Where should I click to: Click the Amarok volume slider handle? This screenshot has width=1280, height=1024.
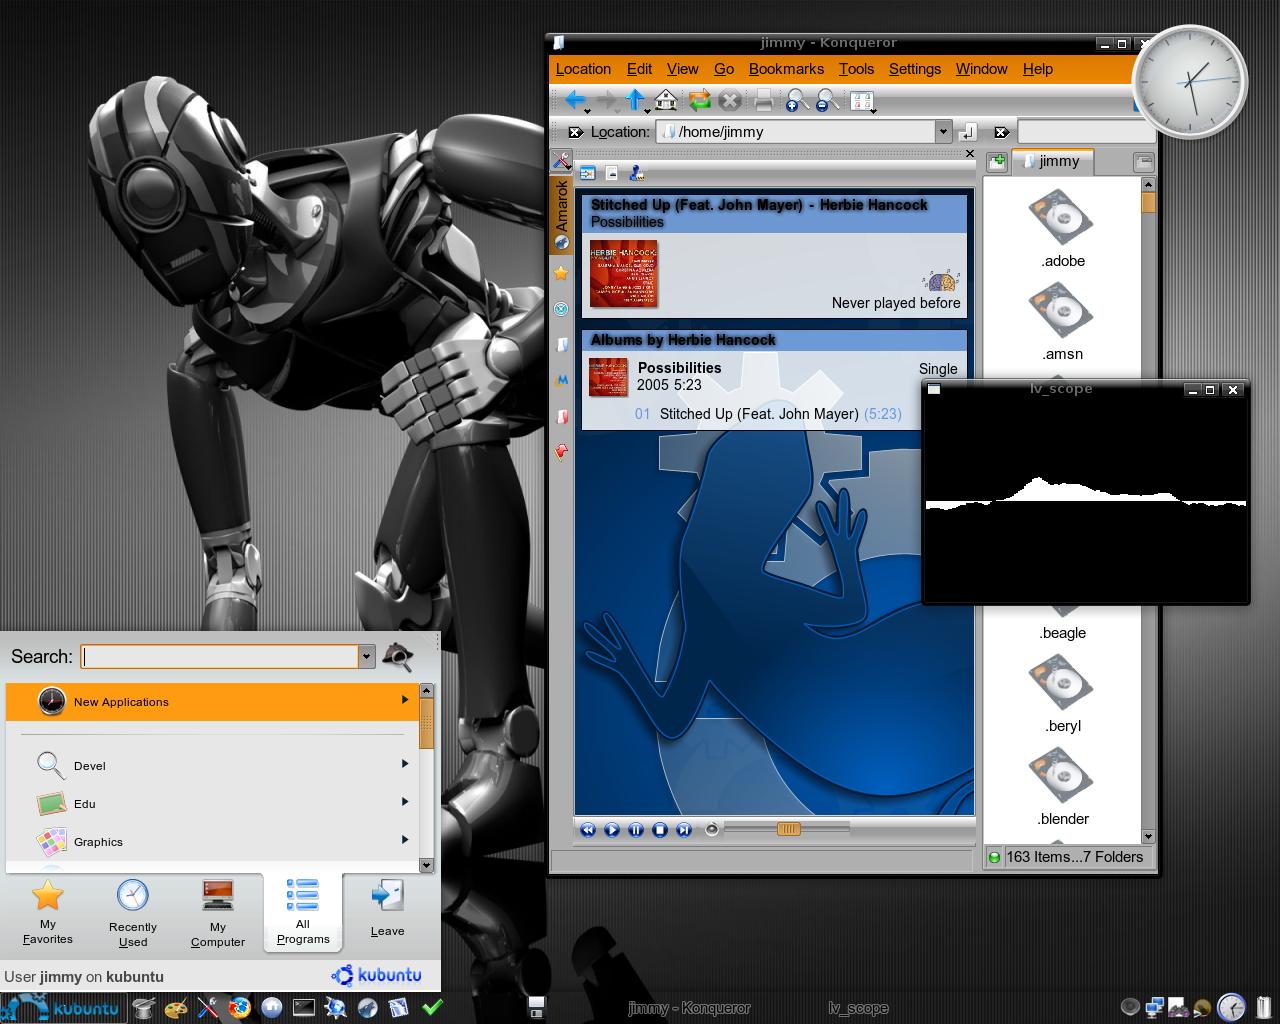pyautogui.click(x=788, y=829)
